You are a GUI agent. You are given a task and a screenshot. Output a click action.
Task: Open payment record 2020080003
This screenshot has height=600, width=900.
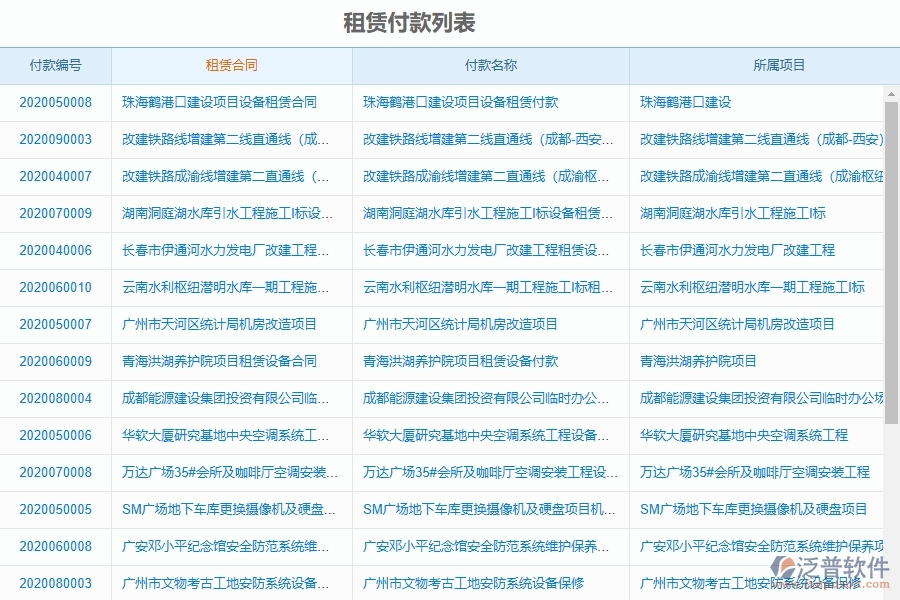tap(57, 583)
